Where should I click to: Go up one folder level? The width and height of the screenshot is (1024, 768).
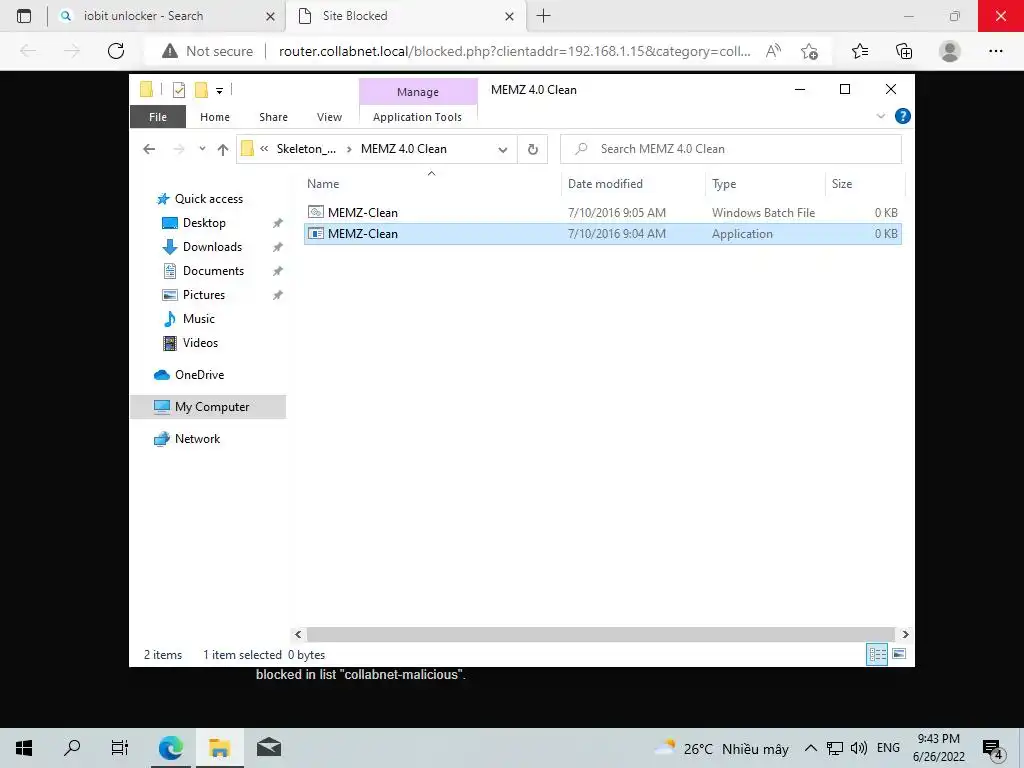pyautogui.click(x=223, y=150)
